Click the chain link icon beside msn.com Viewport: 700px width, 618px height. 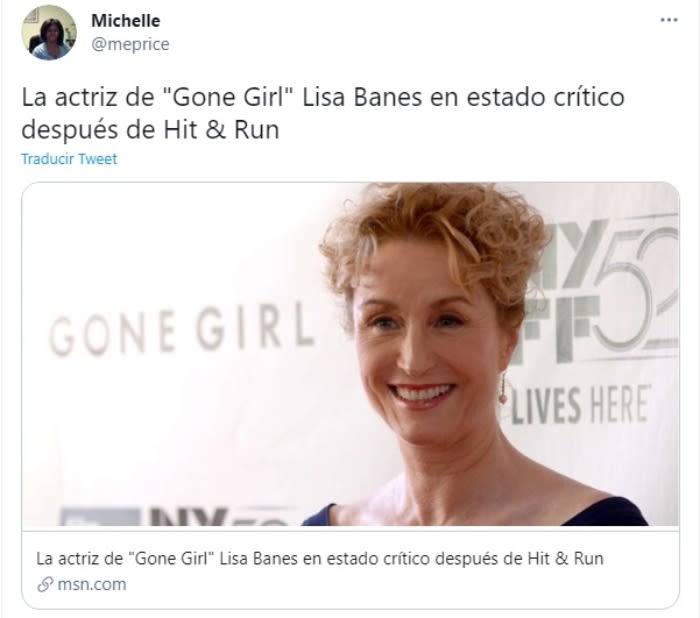[x=45, y=584]
